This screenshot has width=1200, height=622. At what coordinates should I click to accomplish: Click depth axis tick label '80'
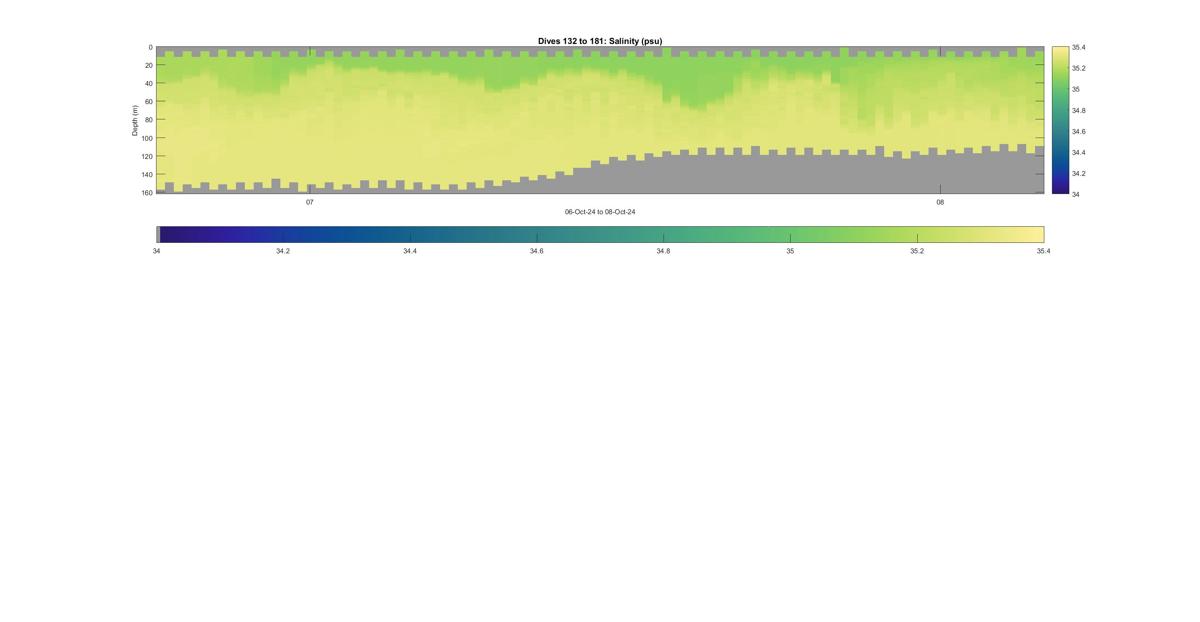(148, 119)
